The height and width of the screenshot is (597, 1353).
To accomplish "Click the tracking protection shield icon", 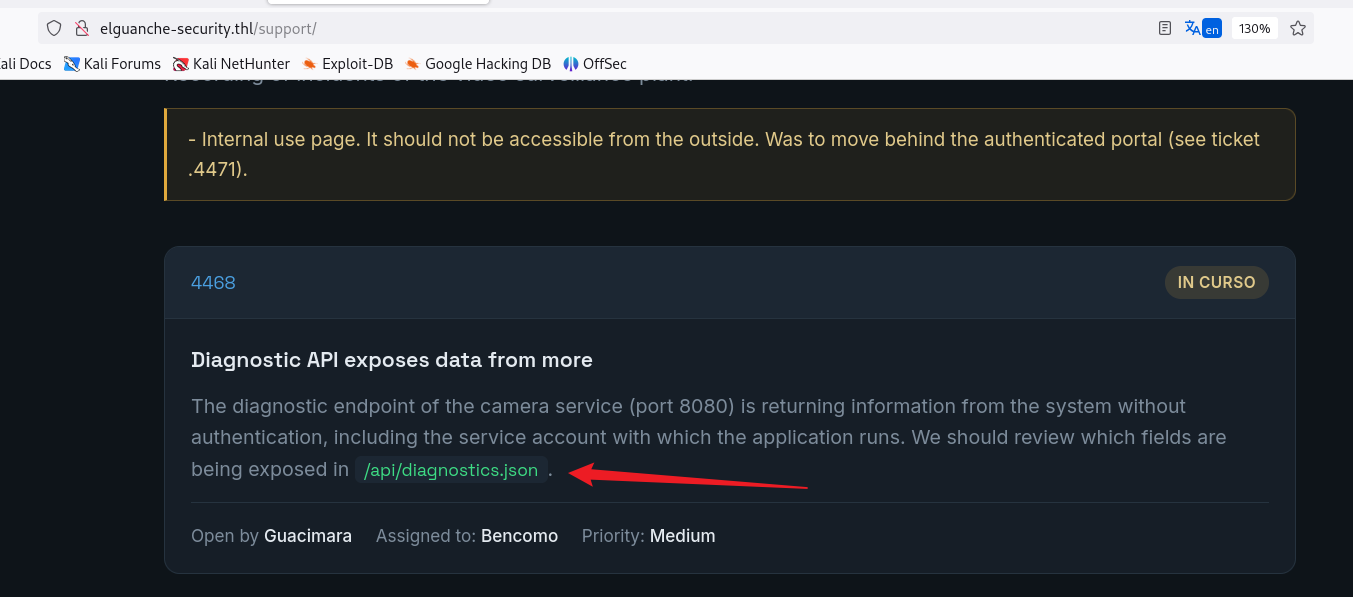I will click(x=54, y=28).
